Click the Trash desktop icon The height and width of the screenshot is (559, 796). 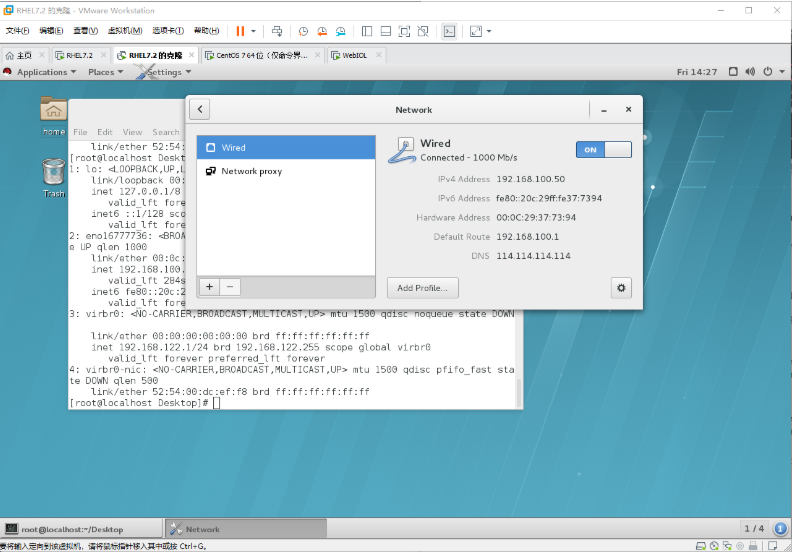click(53, 178)
